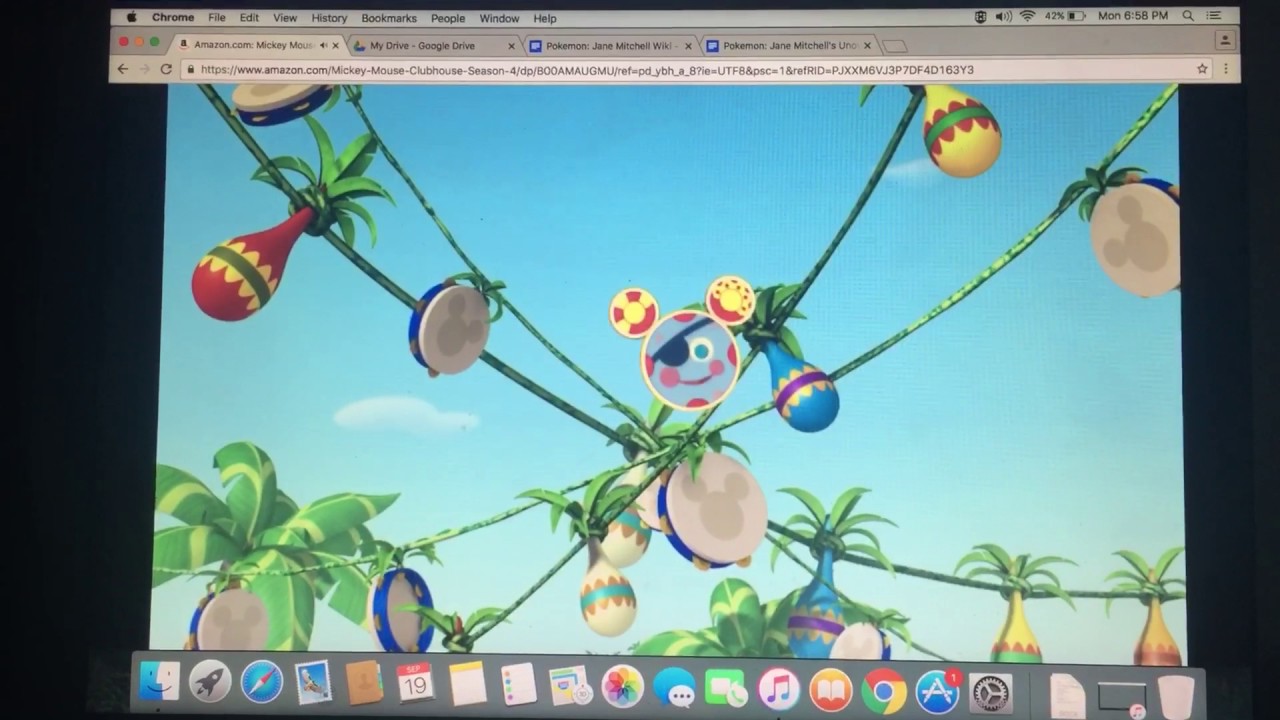Open iTunes music note icon in Dock
Viewport: 1280px width, 720px height.
(779, 690)
